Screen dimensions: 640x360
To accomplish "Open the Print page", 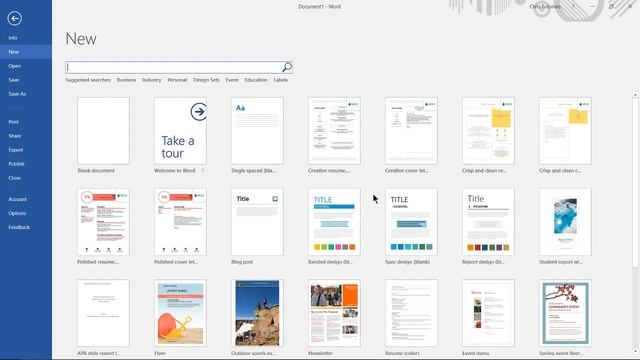I will coord(13,122).
